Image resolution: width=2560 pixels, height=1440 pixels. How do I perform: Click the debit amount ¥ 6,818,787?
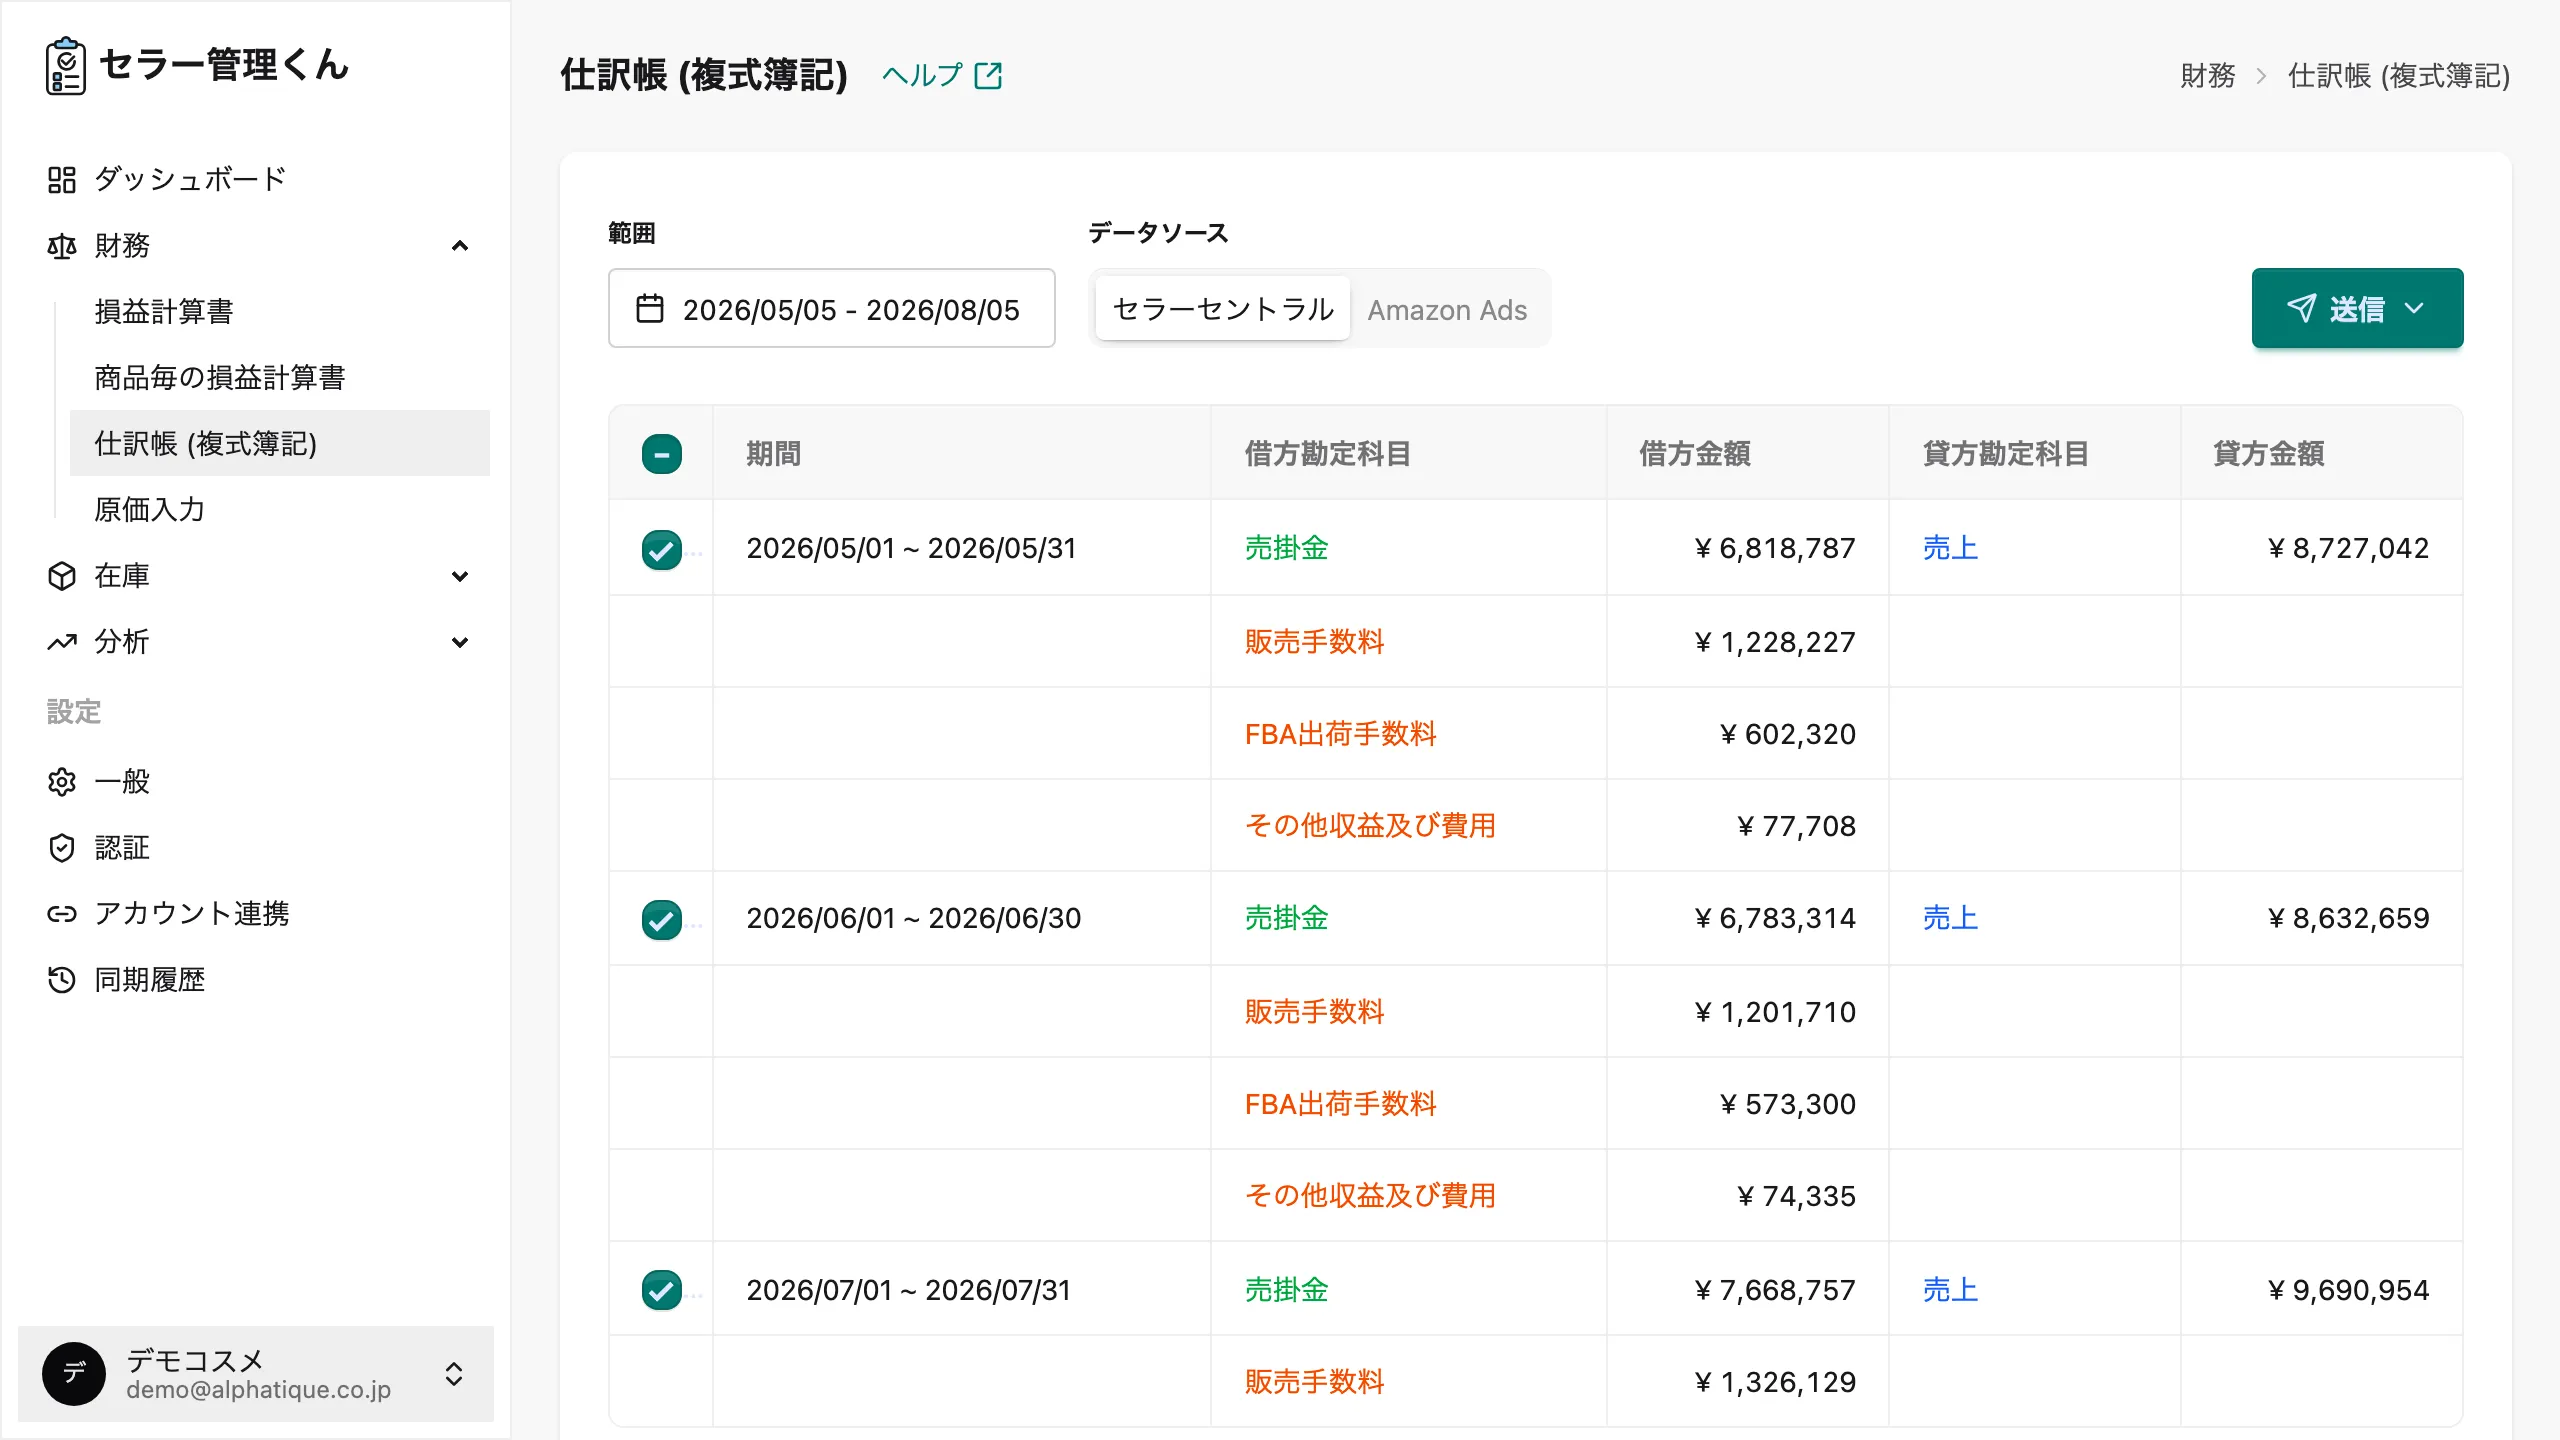[x=1775, y=548]
